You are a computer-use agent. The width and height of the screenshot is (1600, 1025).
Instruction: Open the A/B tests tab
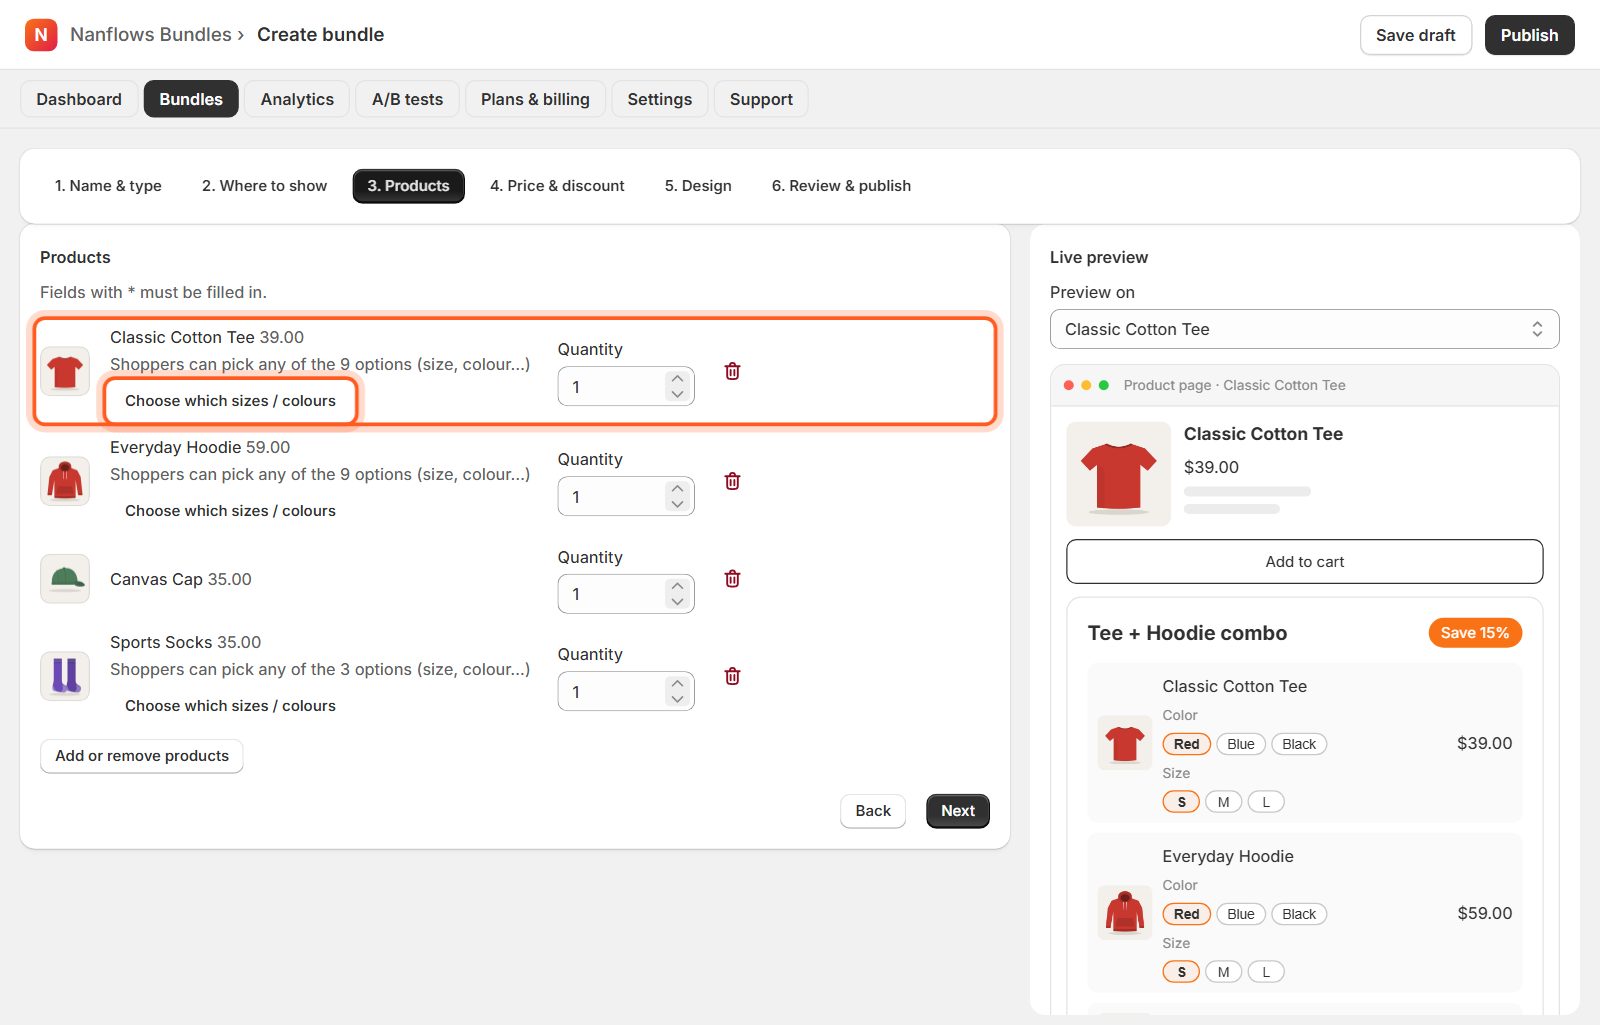[407, 99]
